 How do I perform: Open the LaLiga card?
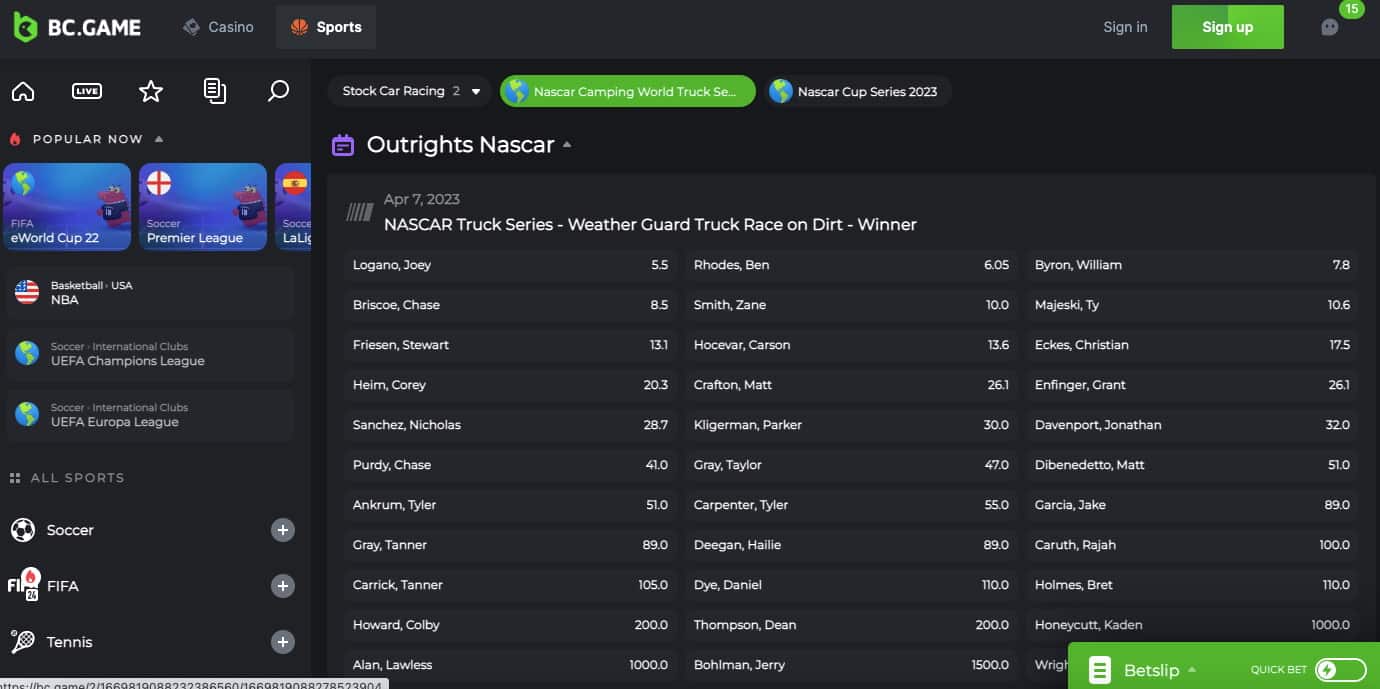293,207
